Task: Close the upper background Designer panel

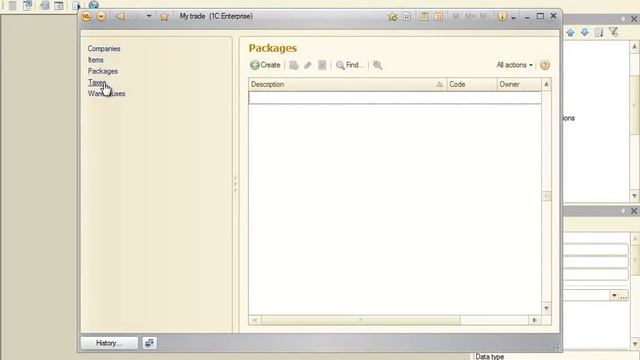Action: click(x=634, y=19)
